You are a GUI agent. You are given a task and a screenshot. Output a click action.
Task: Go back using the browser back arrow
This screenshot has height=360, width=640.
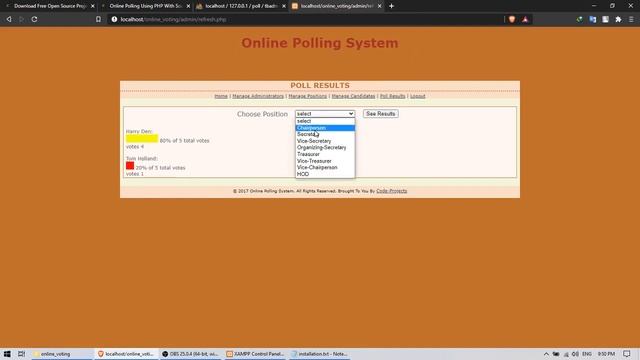[9, 19]
